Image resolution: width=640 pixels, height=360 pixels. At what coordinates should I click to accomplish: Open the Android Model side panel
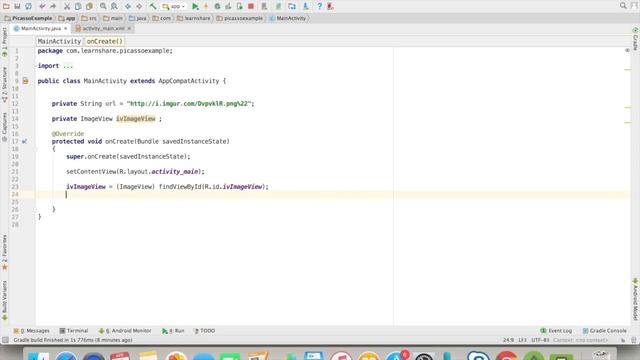click(635, 299)
